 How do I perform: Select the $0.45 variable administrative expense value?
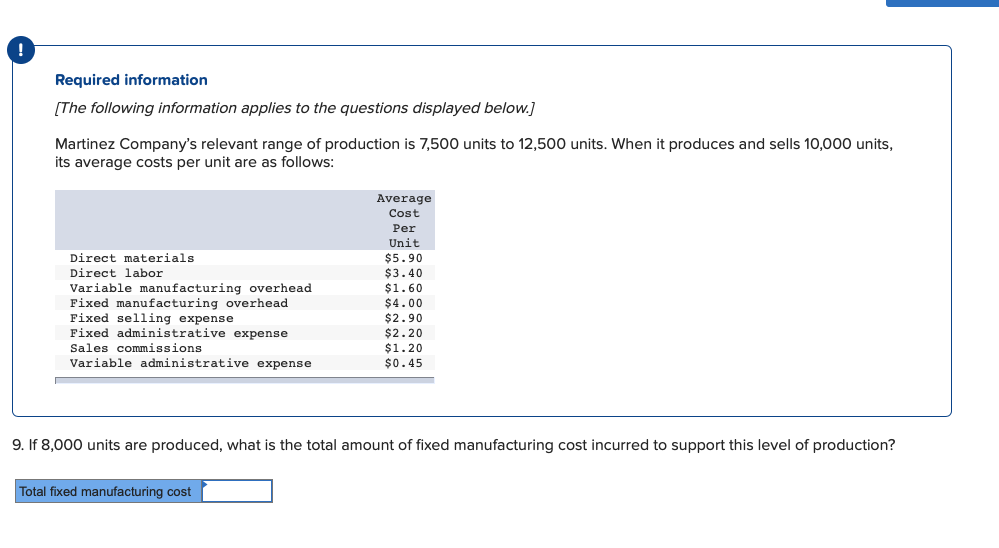403,363
